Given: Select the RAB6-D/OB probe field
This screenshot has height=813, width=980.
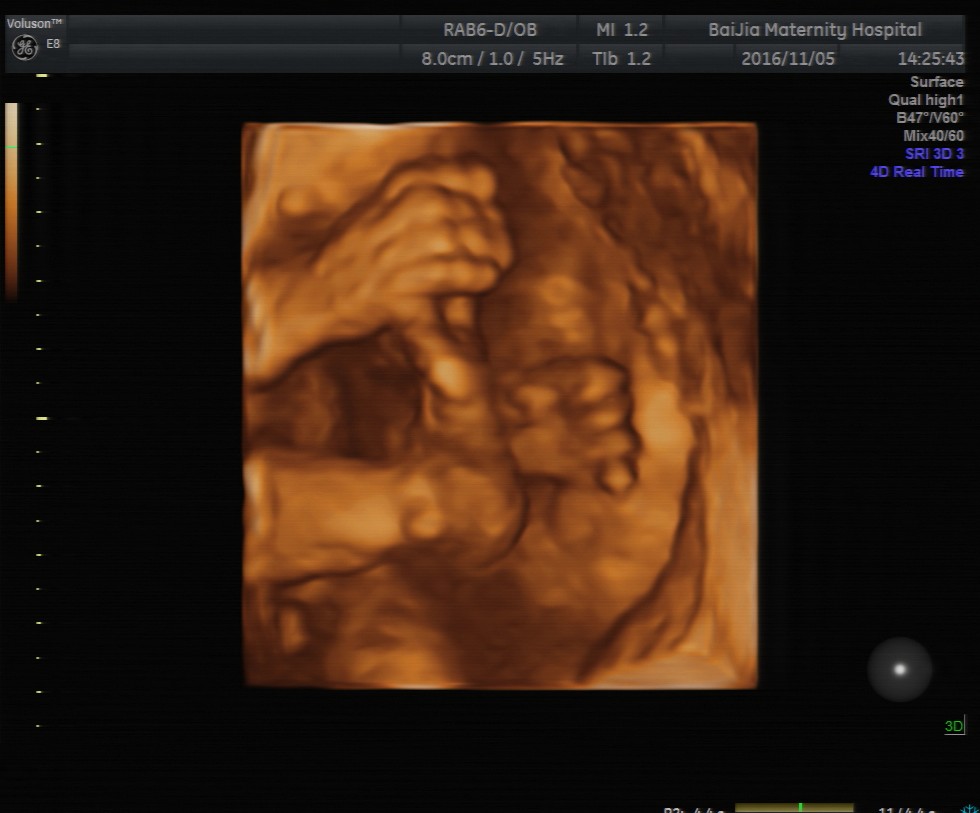Looking at the screenshot, I should tap(492, 30).
